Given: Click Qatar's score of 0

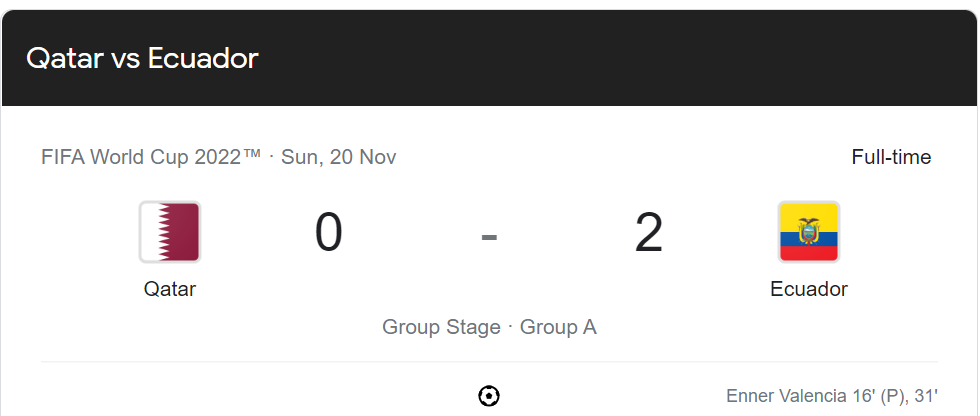Looking at the screenshot, I should [329, 232].
